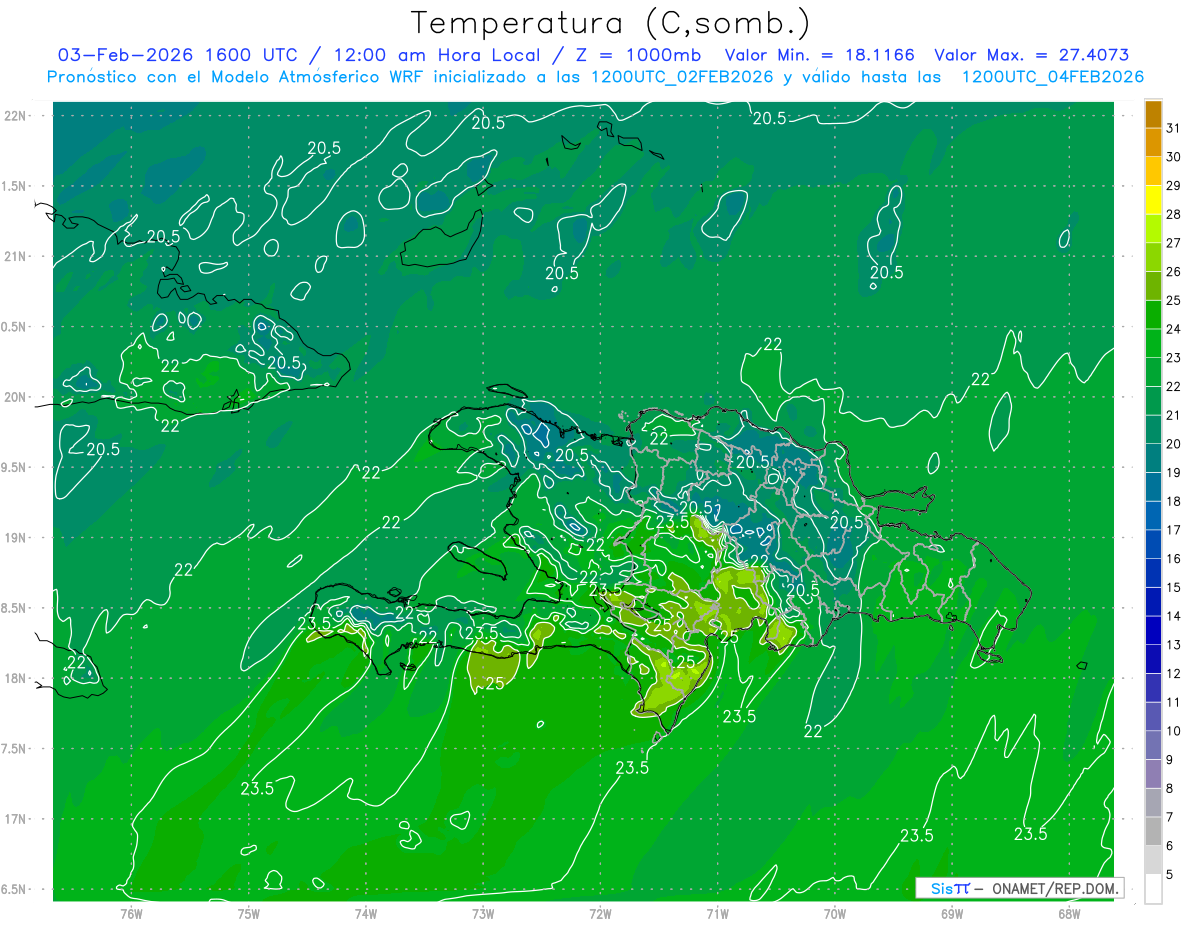Pick the purple swatch between 8 and 9
This screenshot has width=1200, height=927.
(x=1153, y=774)
